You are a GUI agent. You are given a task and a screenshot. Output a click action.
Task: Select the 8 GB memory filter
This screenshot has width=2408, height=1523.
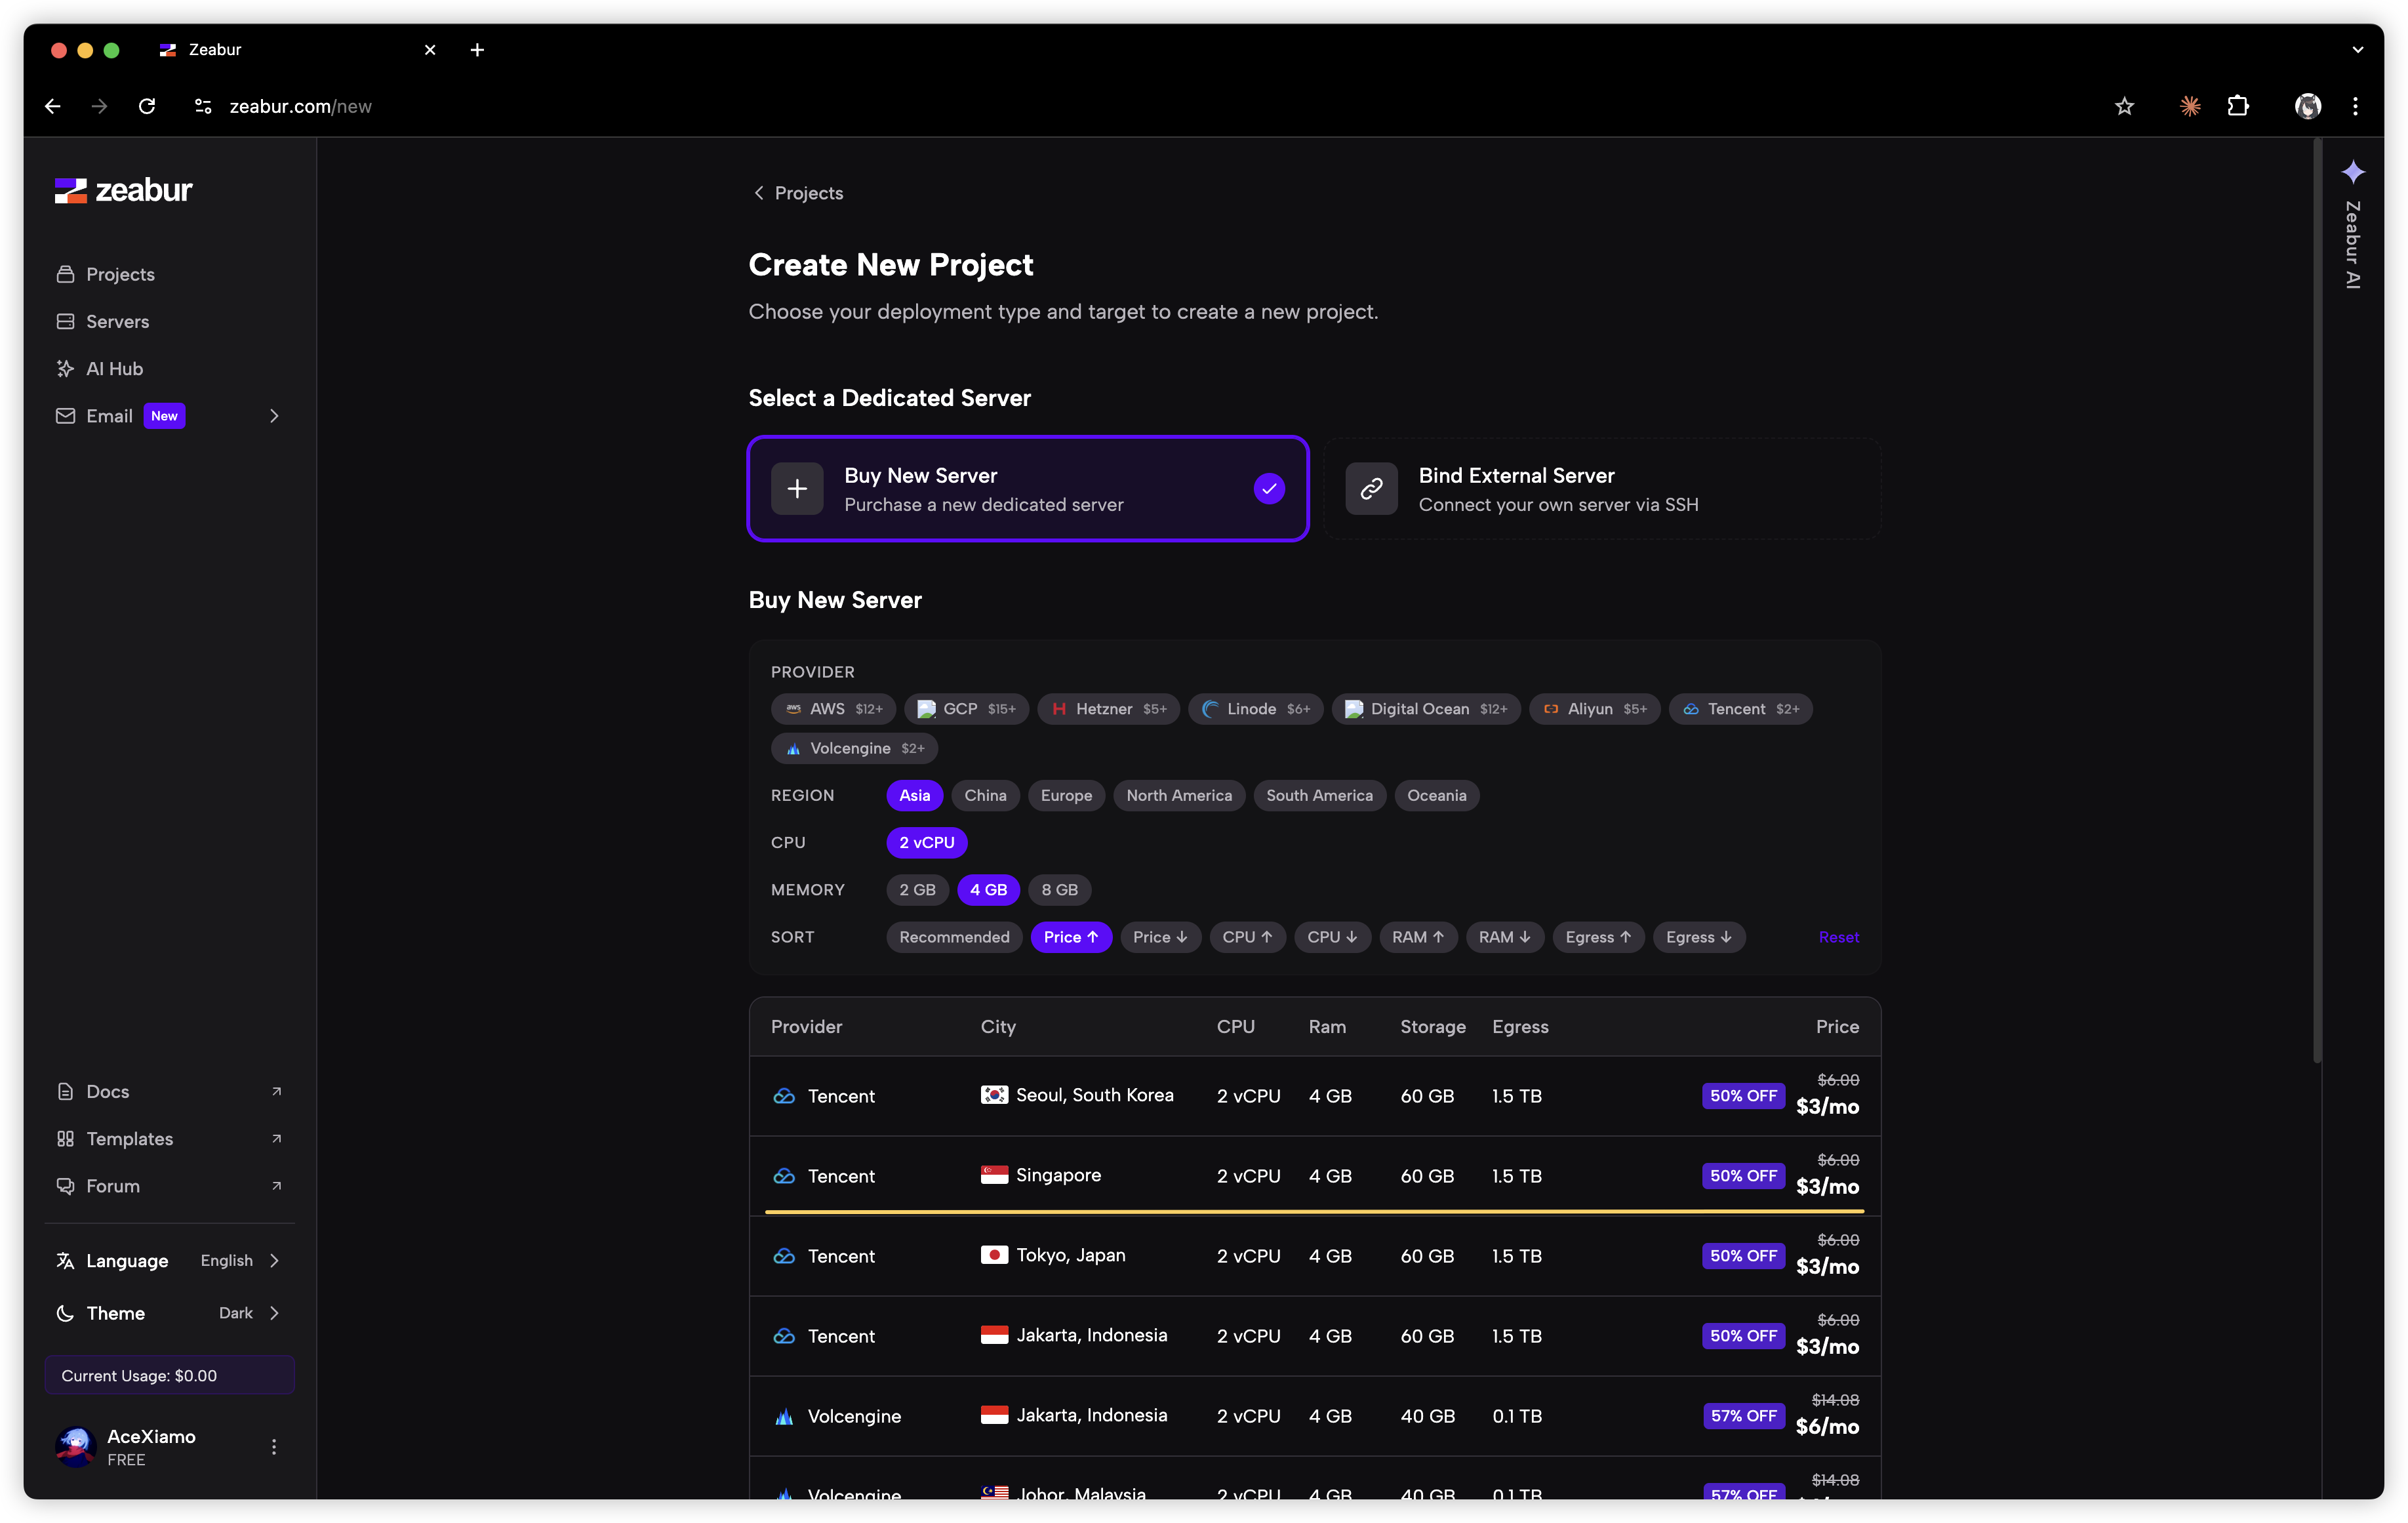point(1059,890)
